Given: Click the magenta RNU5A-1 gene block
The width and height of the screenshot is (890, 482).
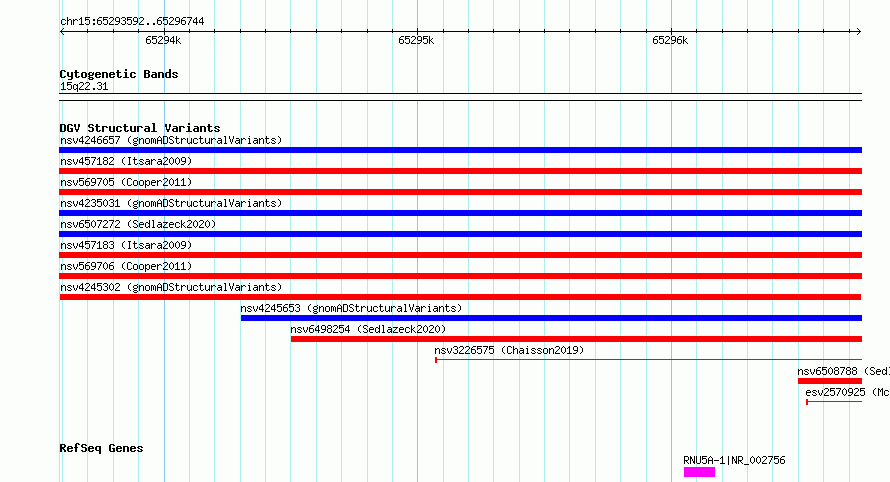Looking at the screenshot, I should 699,472.
